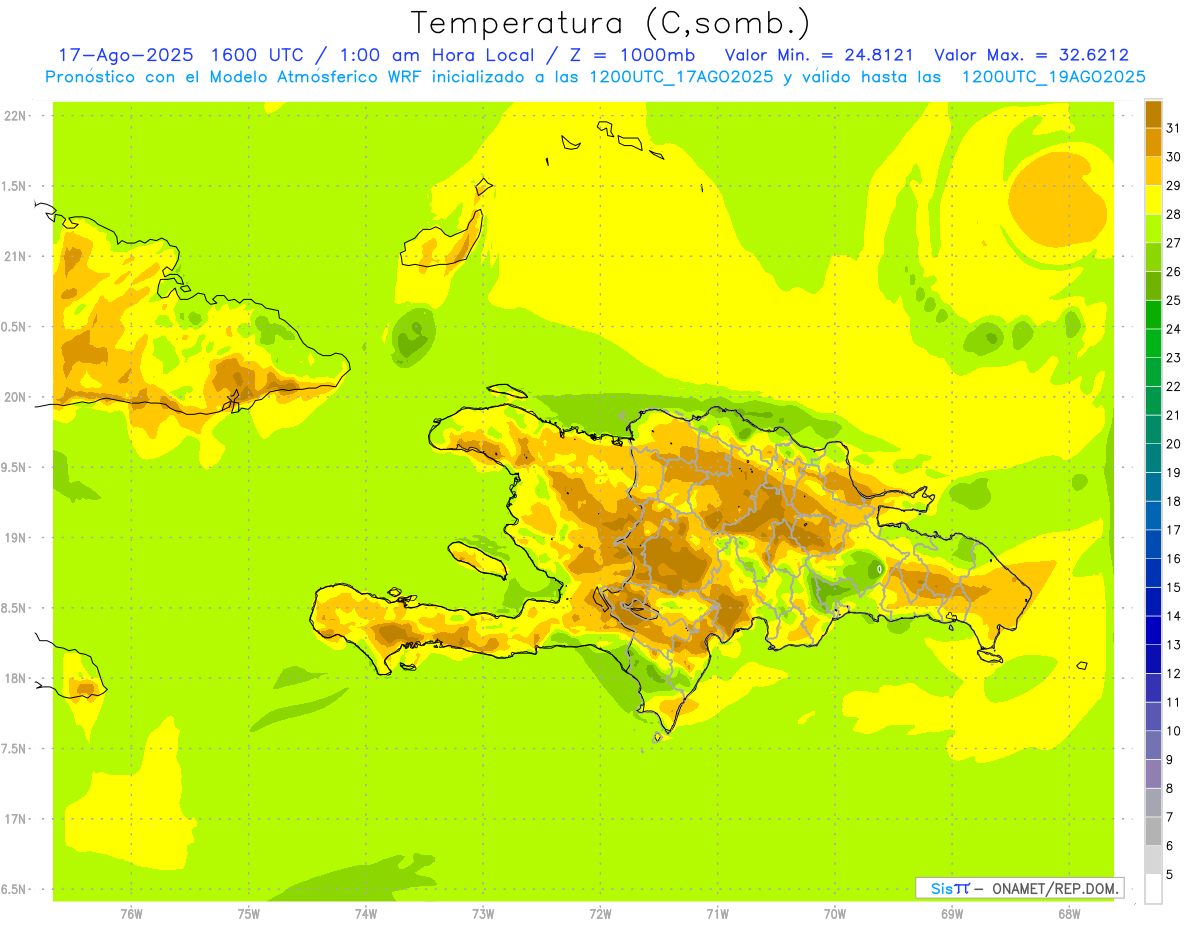
Task: Click the "Valor Max. = 32.6212" text
Action: [x=1031, y=55]
